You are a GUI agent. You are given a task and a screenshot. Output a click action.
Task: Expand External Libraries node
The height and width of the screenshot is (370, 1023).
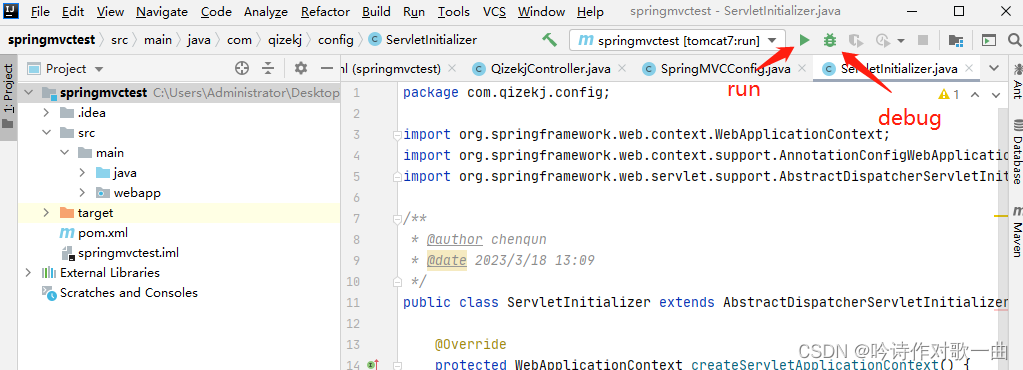[28, 273]
